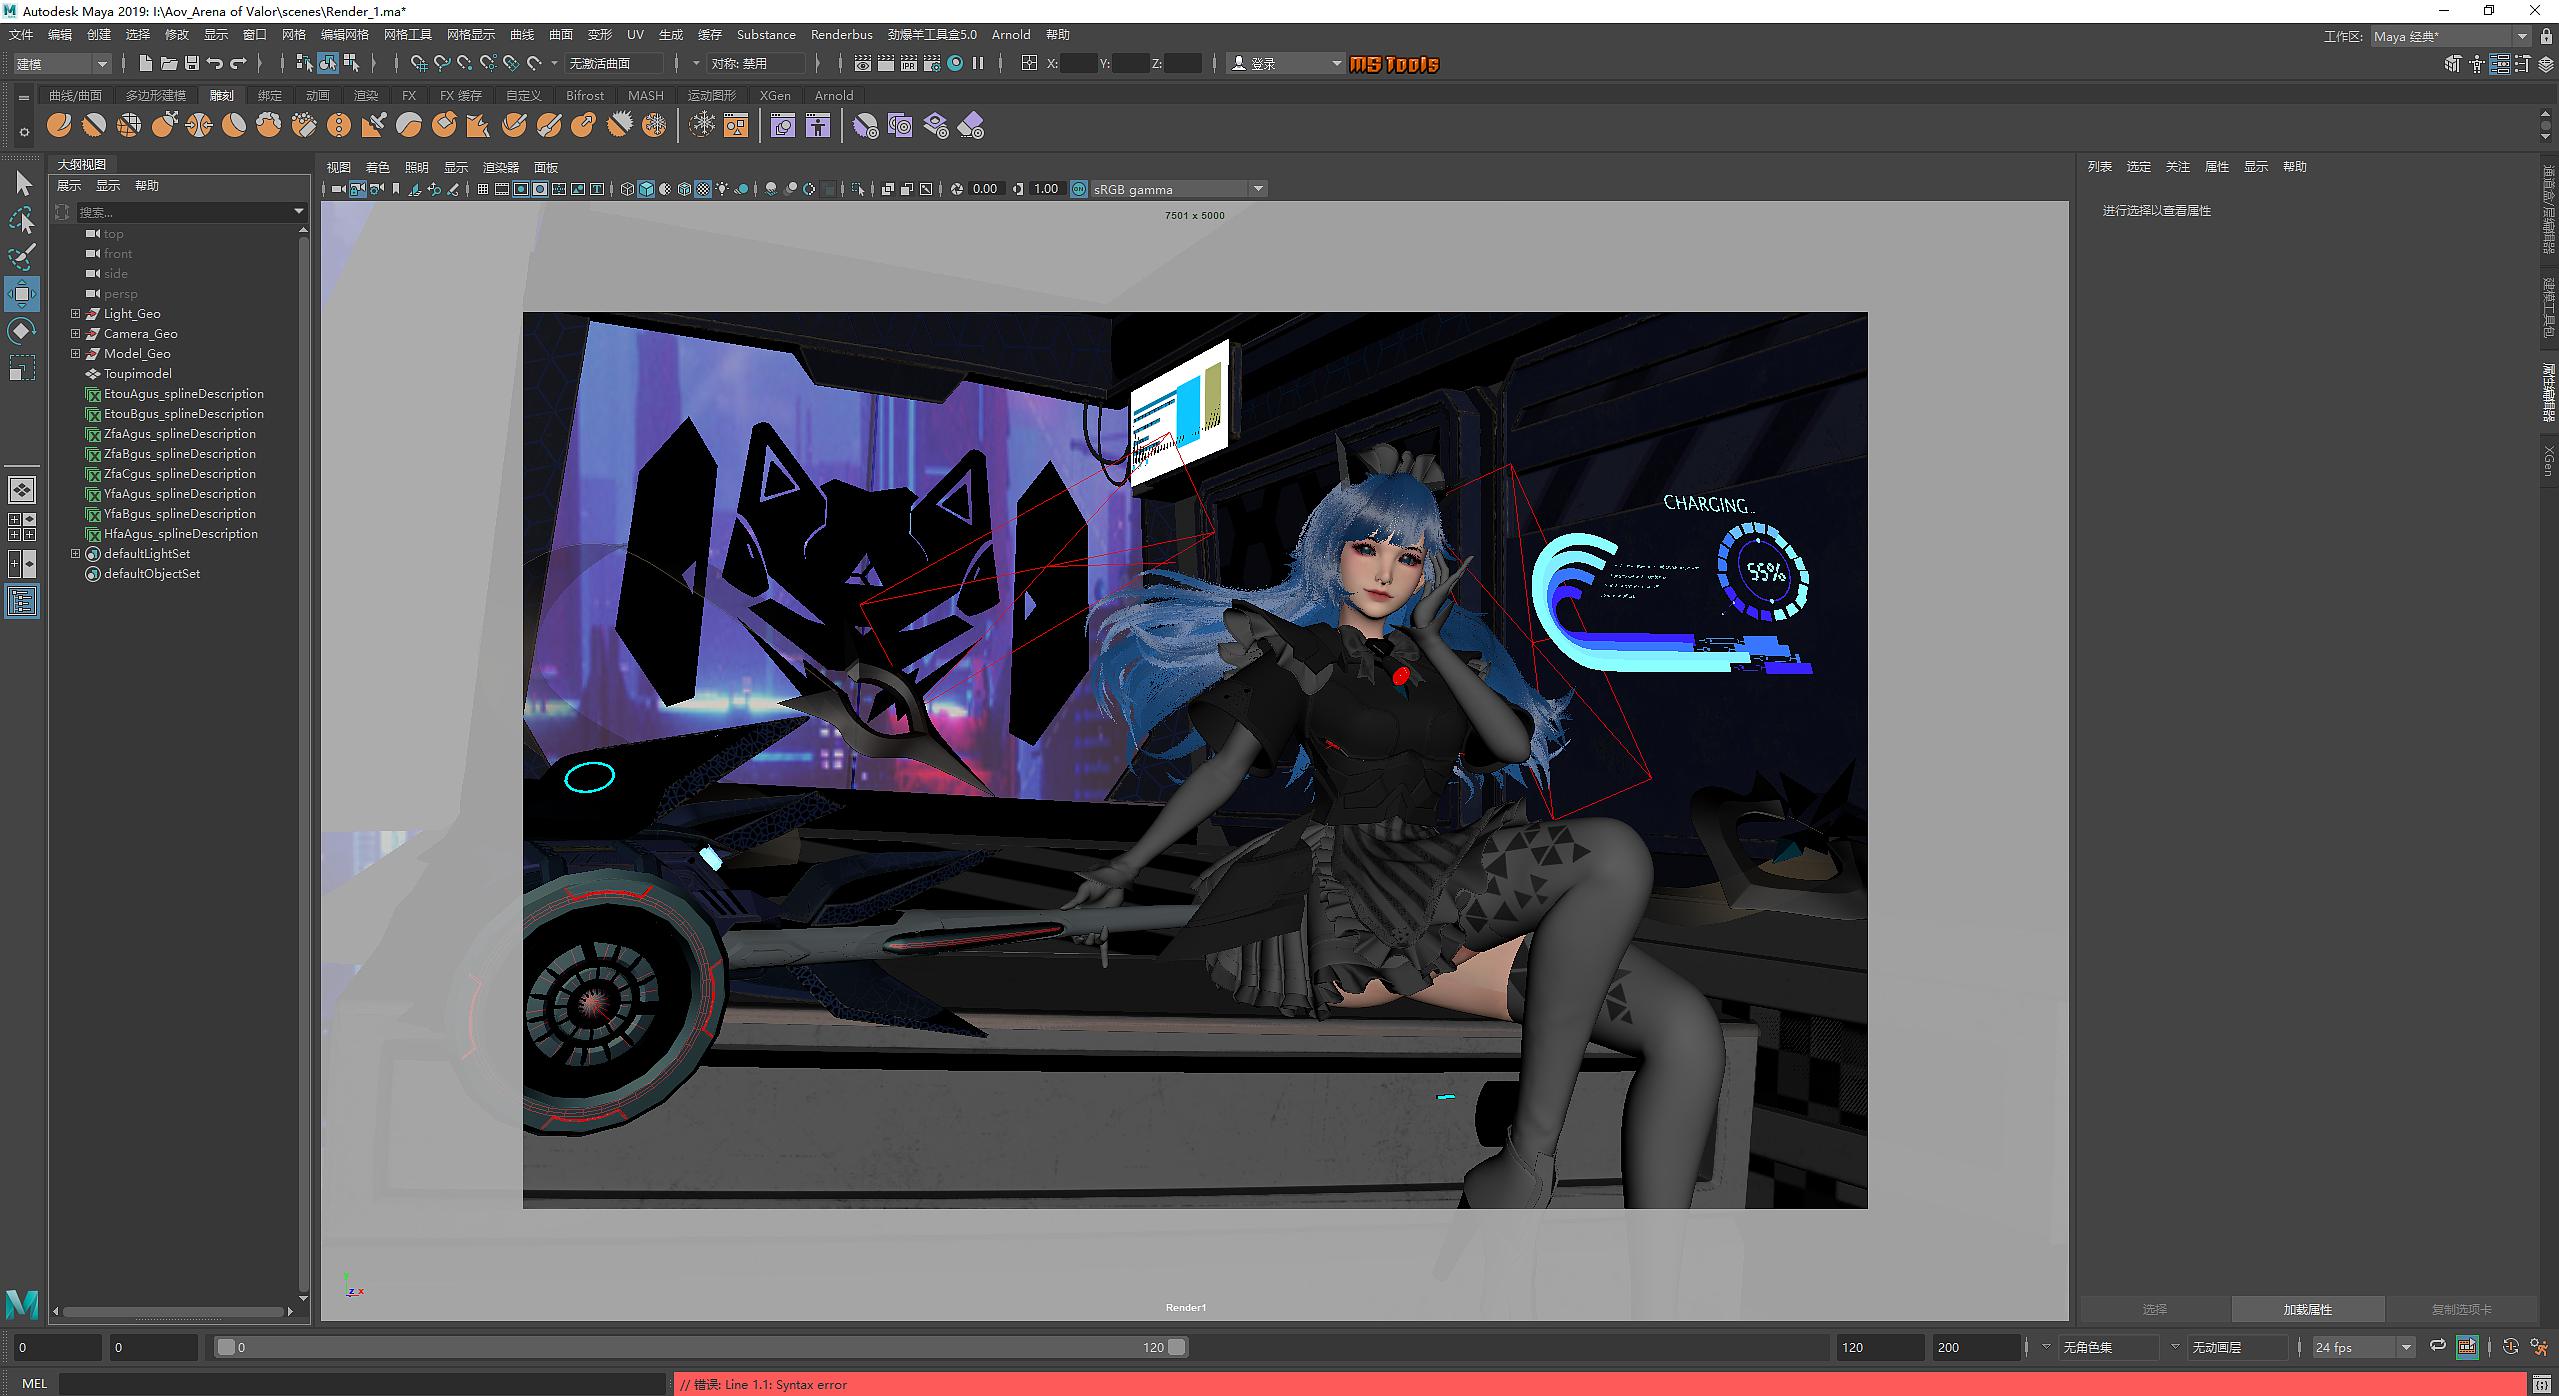The width and height of the screenshot is (2559, 1396).
Task: Toggle loop playback icon
Action: [2438, 1346]
